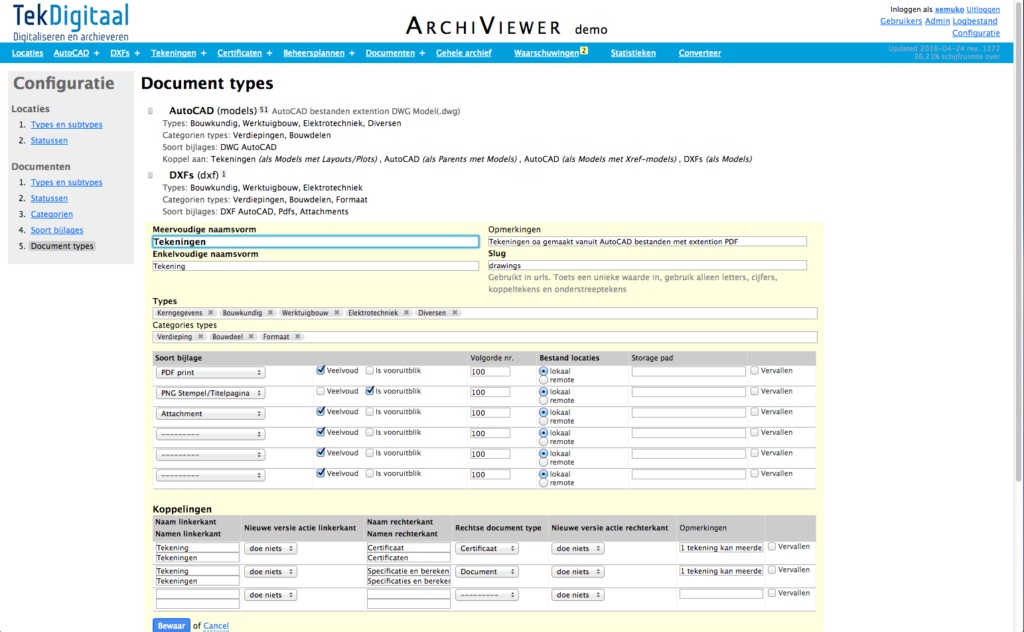Open the Admin link
Screen dimensions: 1024x632
[x=937, y=21]
